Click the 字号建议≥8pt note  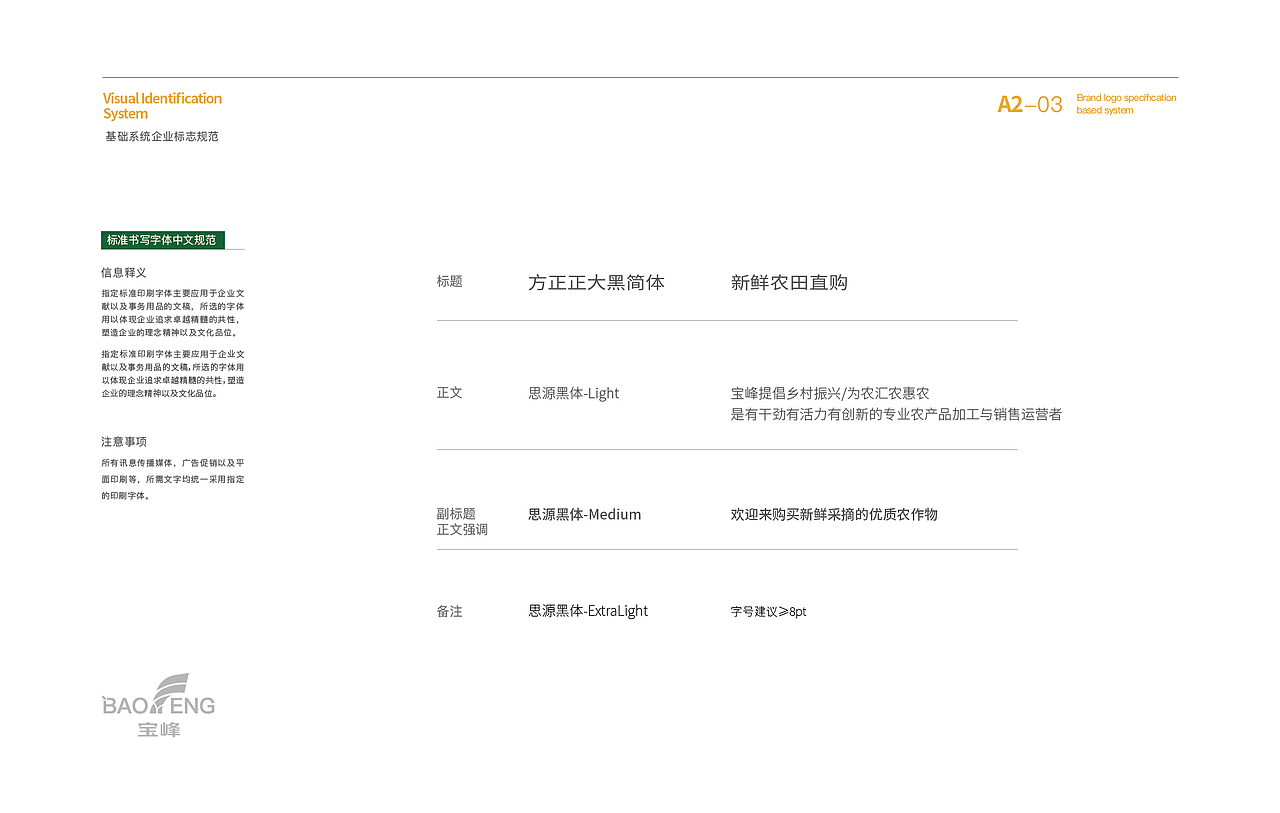pyautogui.click(x=769, y=611)
